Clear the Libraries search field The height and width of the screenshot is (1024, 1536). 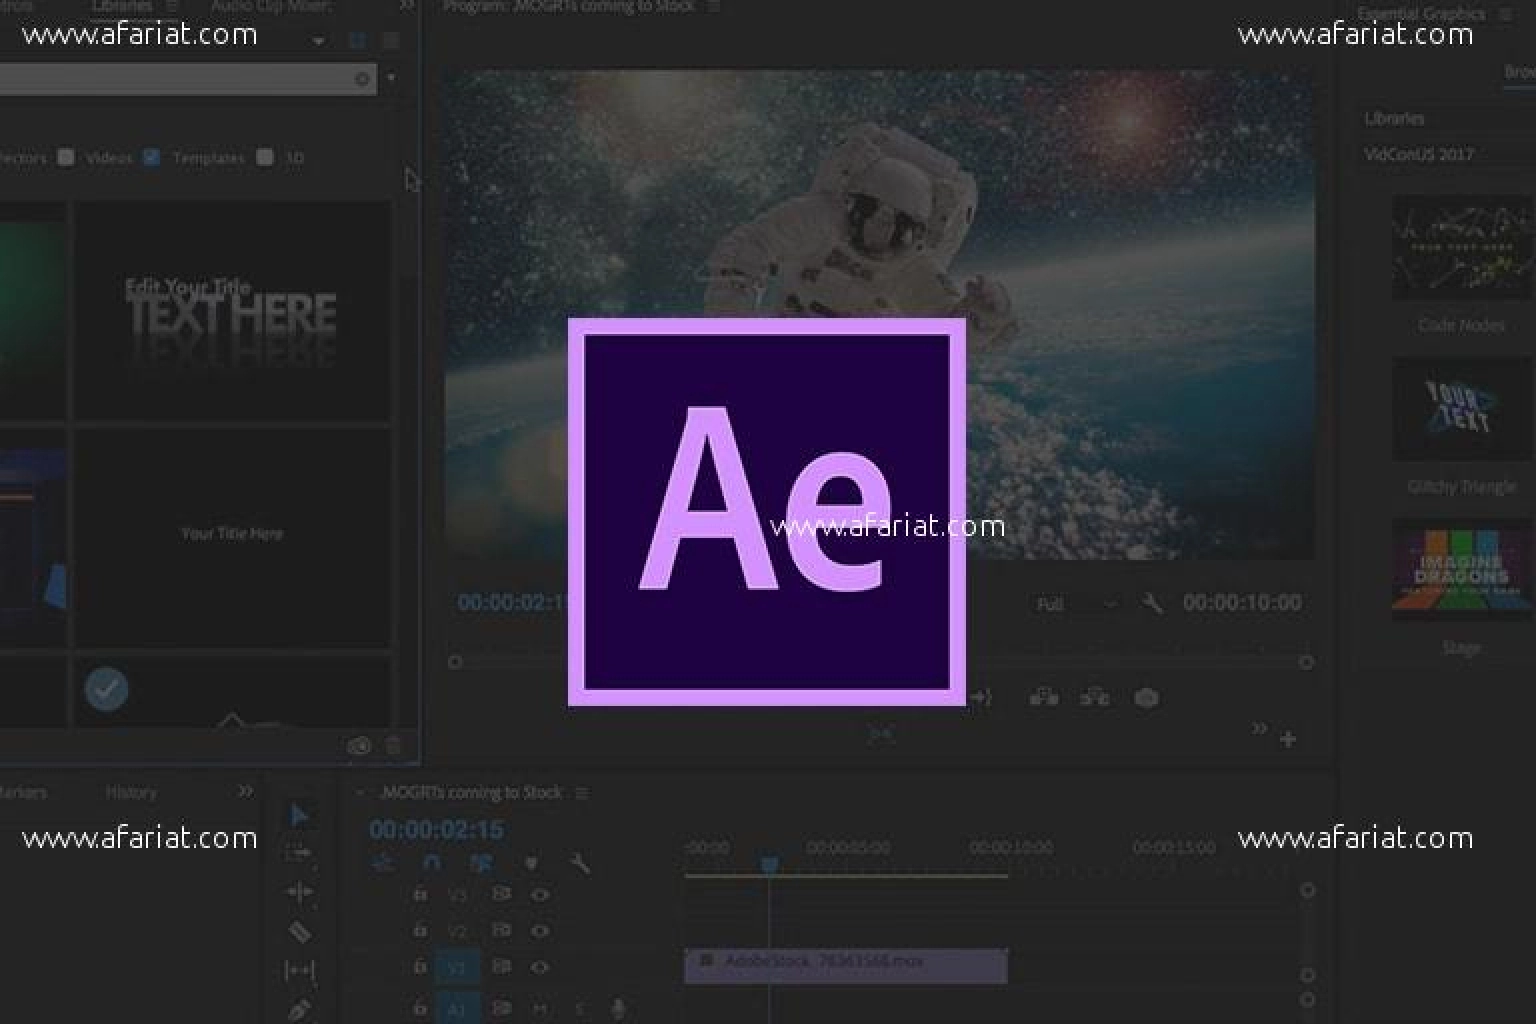pos(362,78)
